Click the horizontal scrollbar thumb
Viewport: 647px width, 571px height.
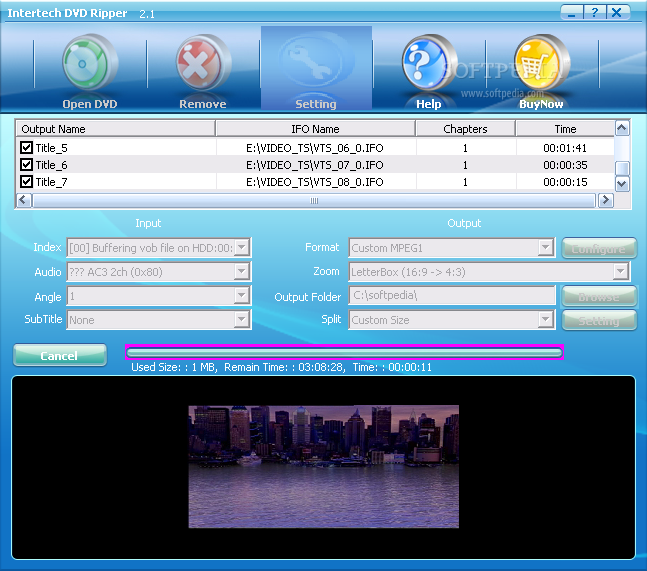coord(314,200)
